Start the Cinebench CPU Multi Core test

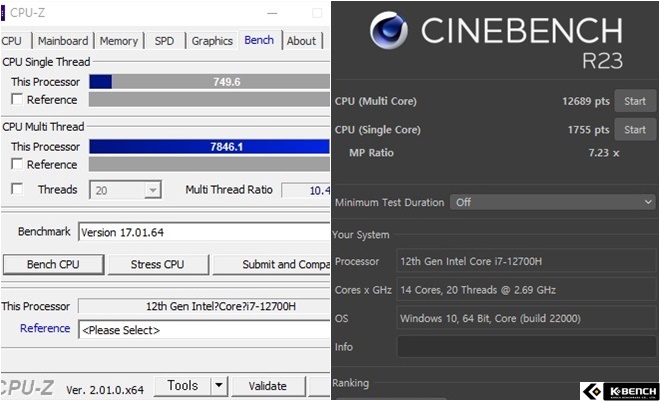(x=635, y=101)
